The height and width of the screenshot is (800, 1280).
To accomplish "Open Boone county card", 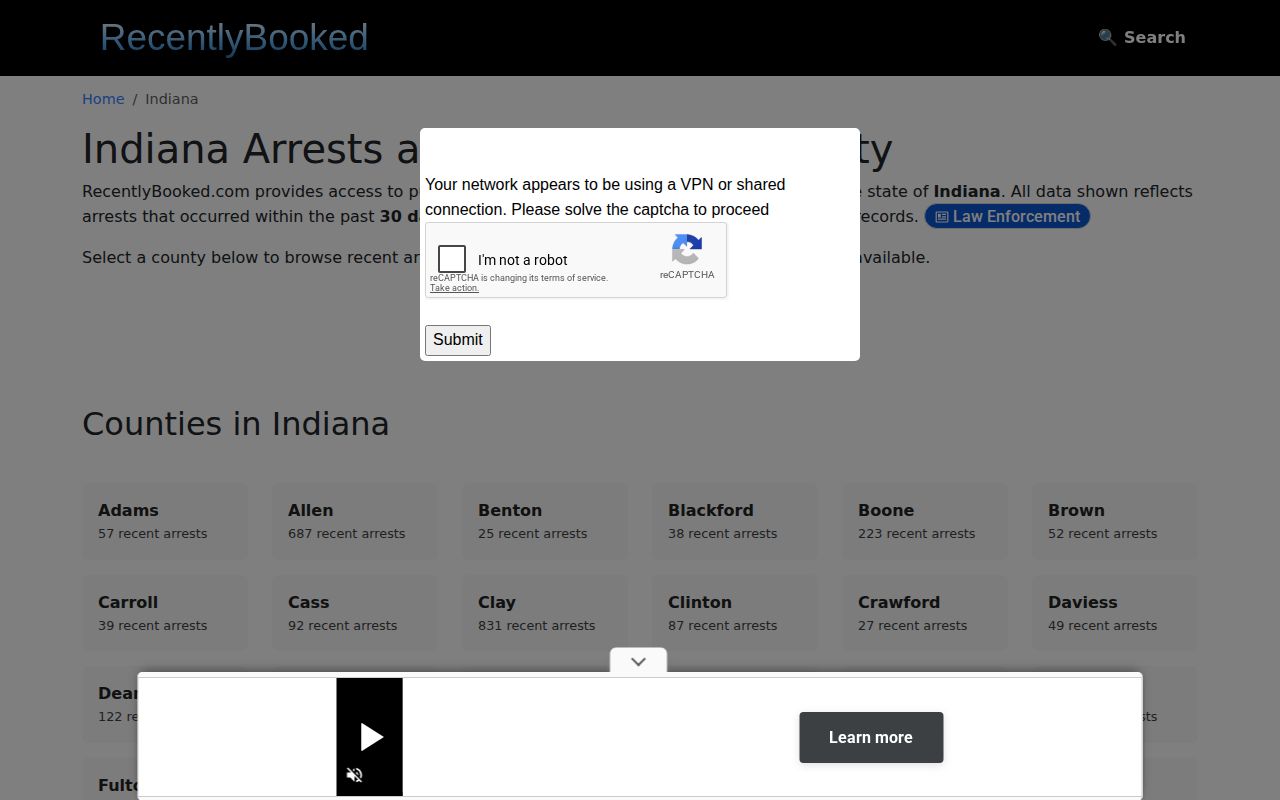I will pyautogui.click(x=925, y=521).
